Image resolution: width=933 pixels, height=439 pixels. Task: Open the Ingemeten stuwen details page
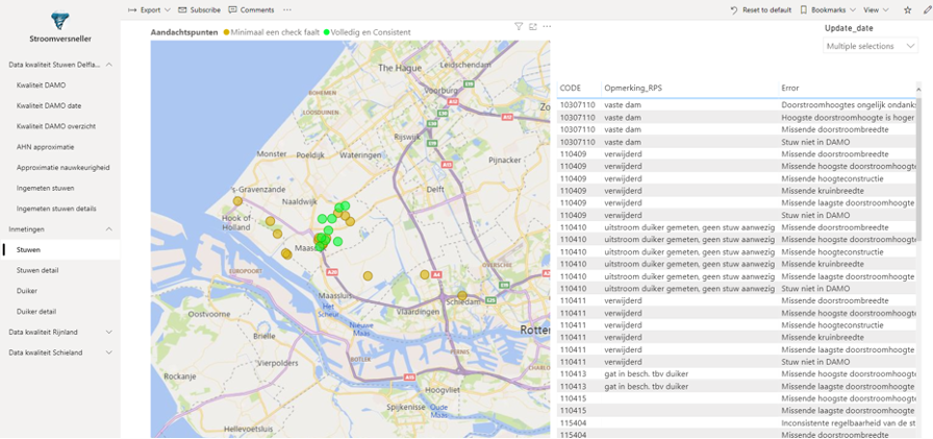(56, 209)
